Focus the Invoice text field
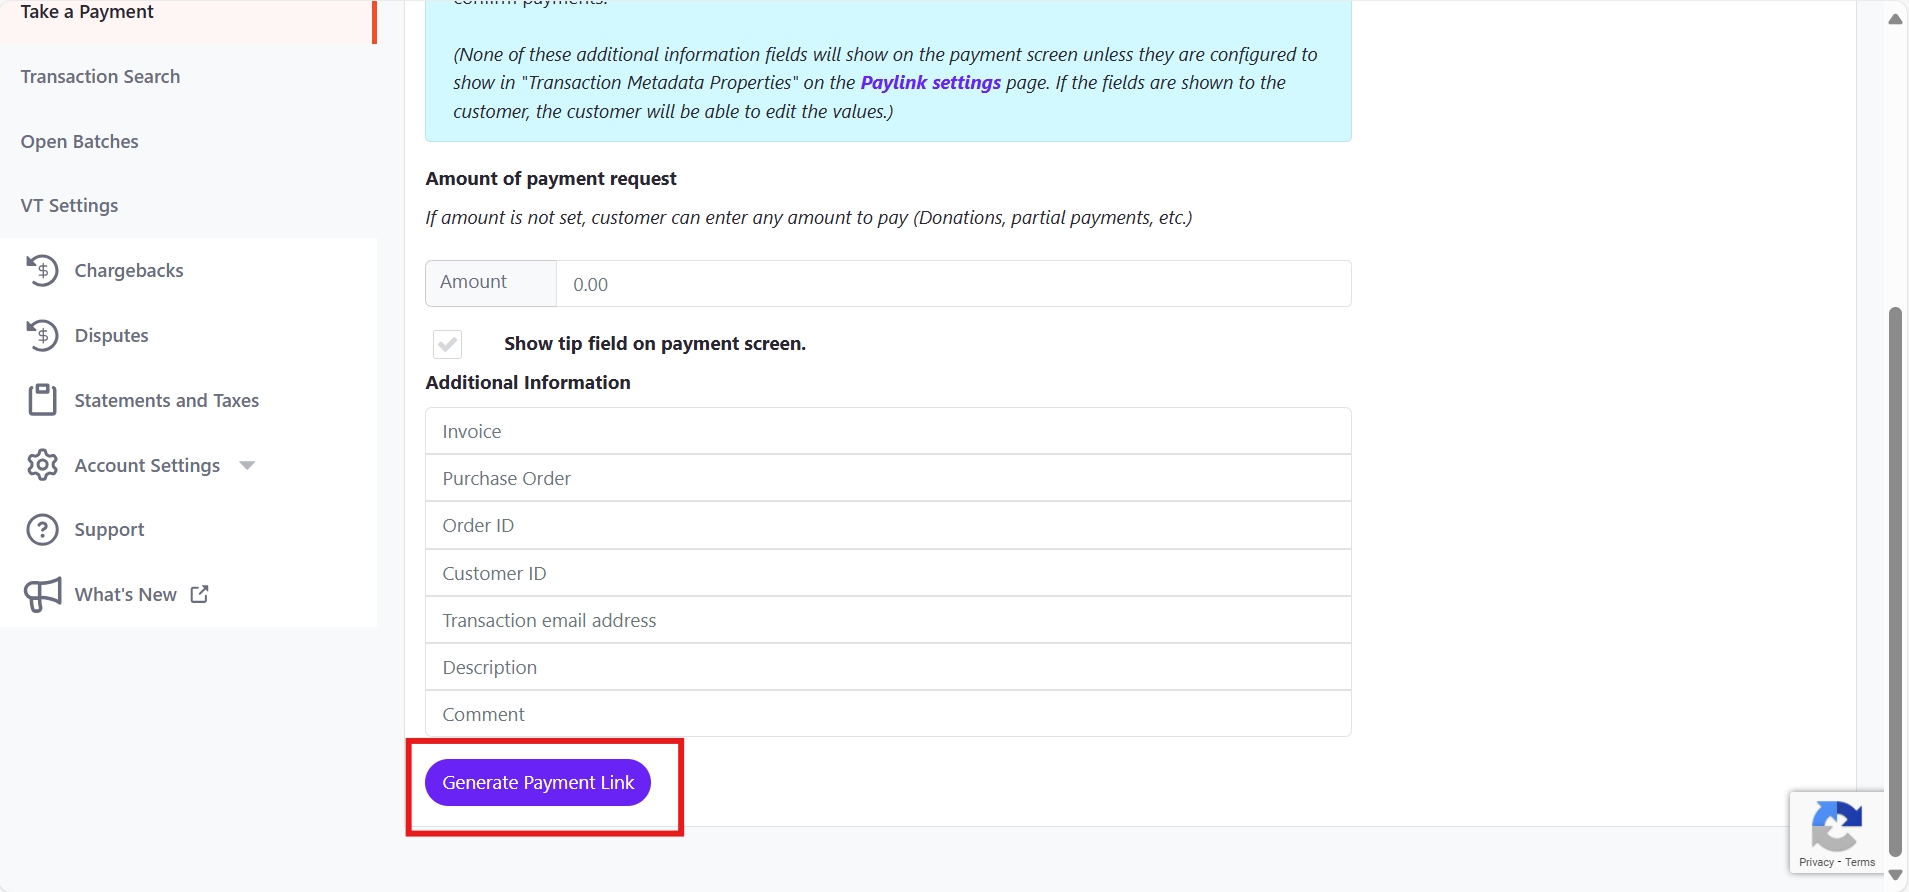1909x892 pixels. (x=888, y=431)
